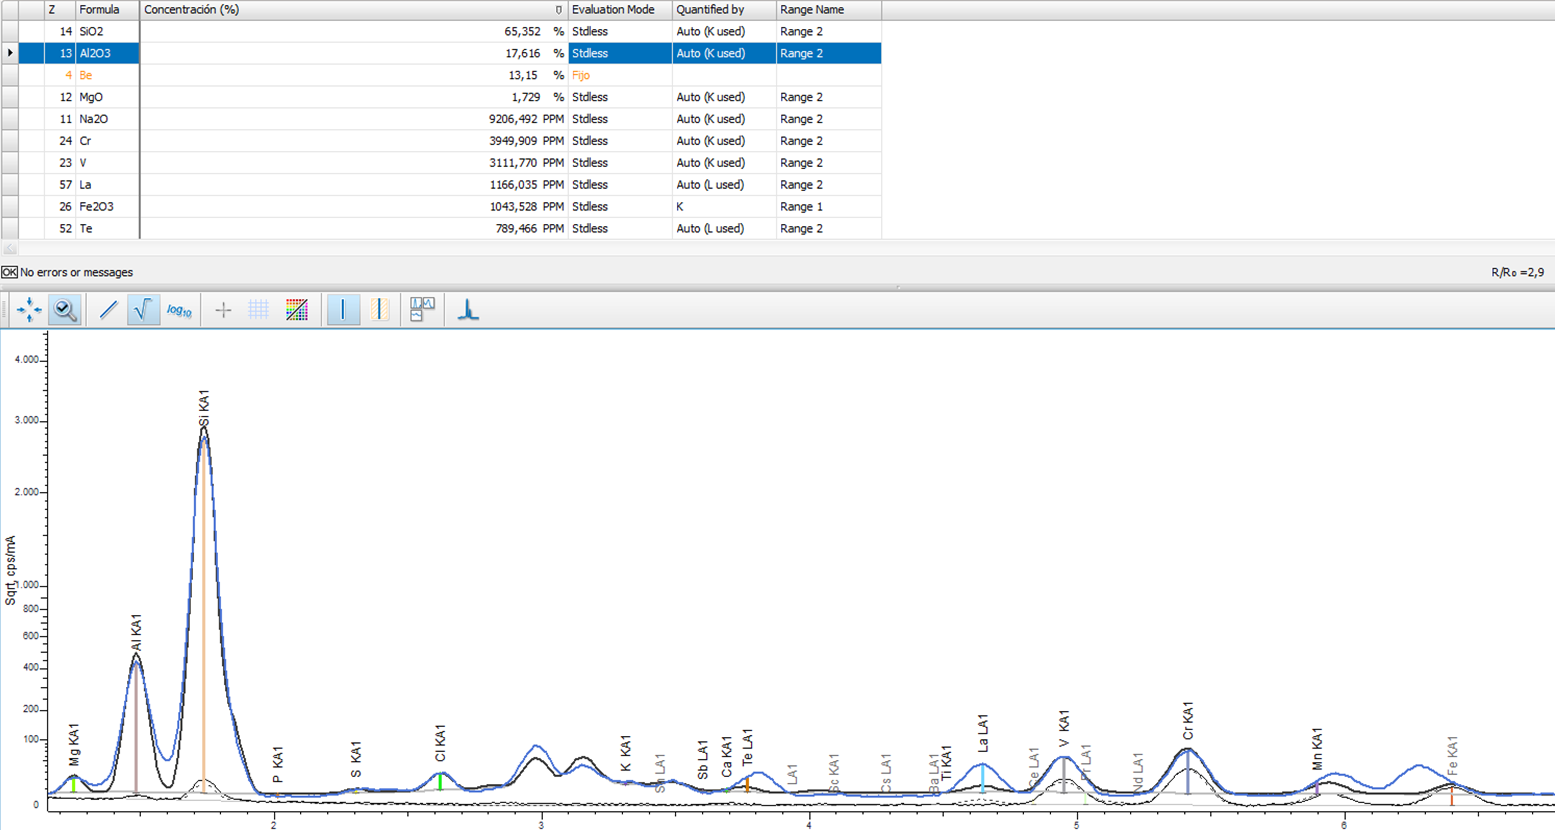Click the P KA1 peak label

278,765
